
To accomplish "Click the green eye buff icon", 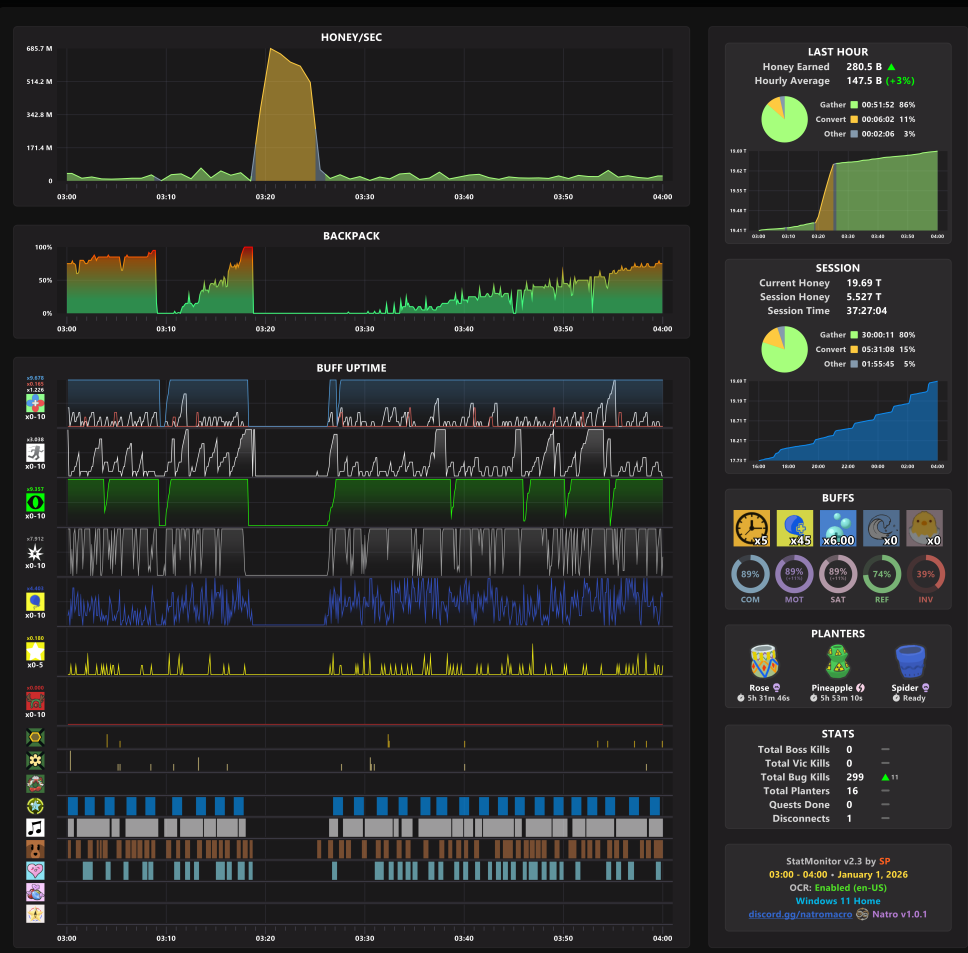I will coord(35,502).
